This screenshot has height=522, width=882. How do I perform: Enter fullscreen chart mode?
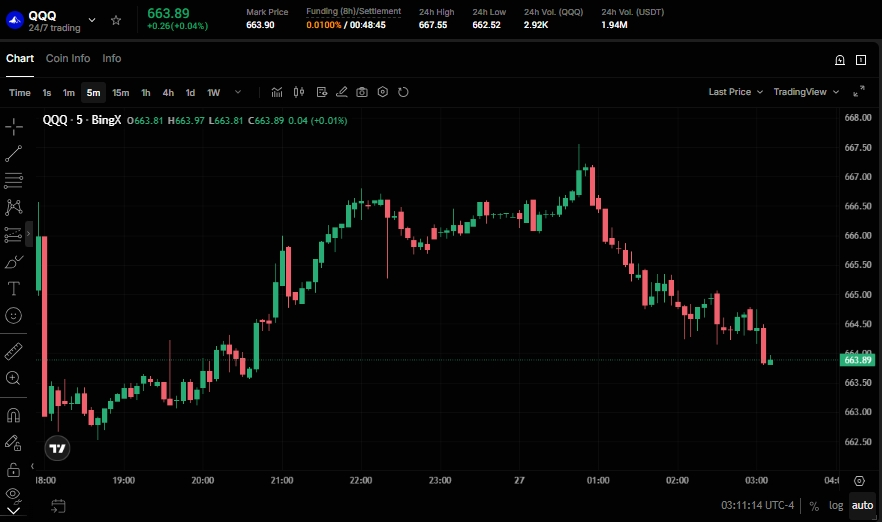click(x=858, y=92)
